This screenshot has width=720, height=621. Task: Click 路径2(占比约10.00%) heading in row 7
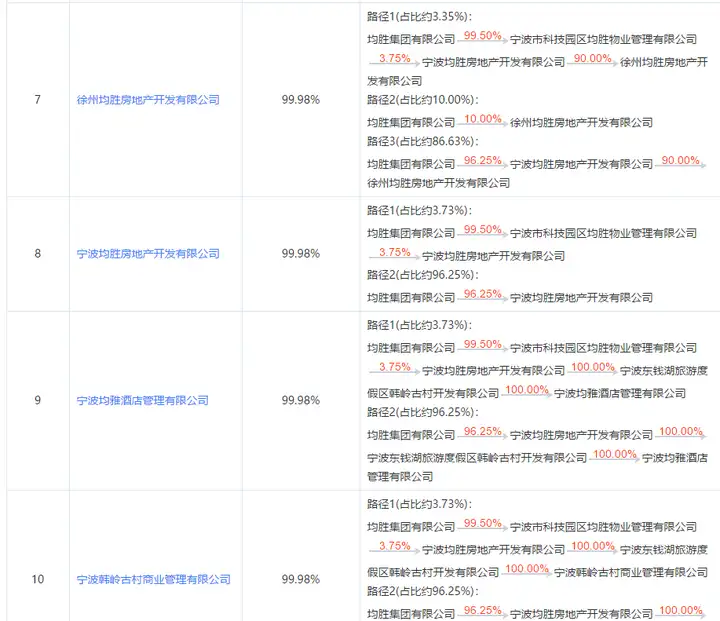[x=422, y=100]
